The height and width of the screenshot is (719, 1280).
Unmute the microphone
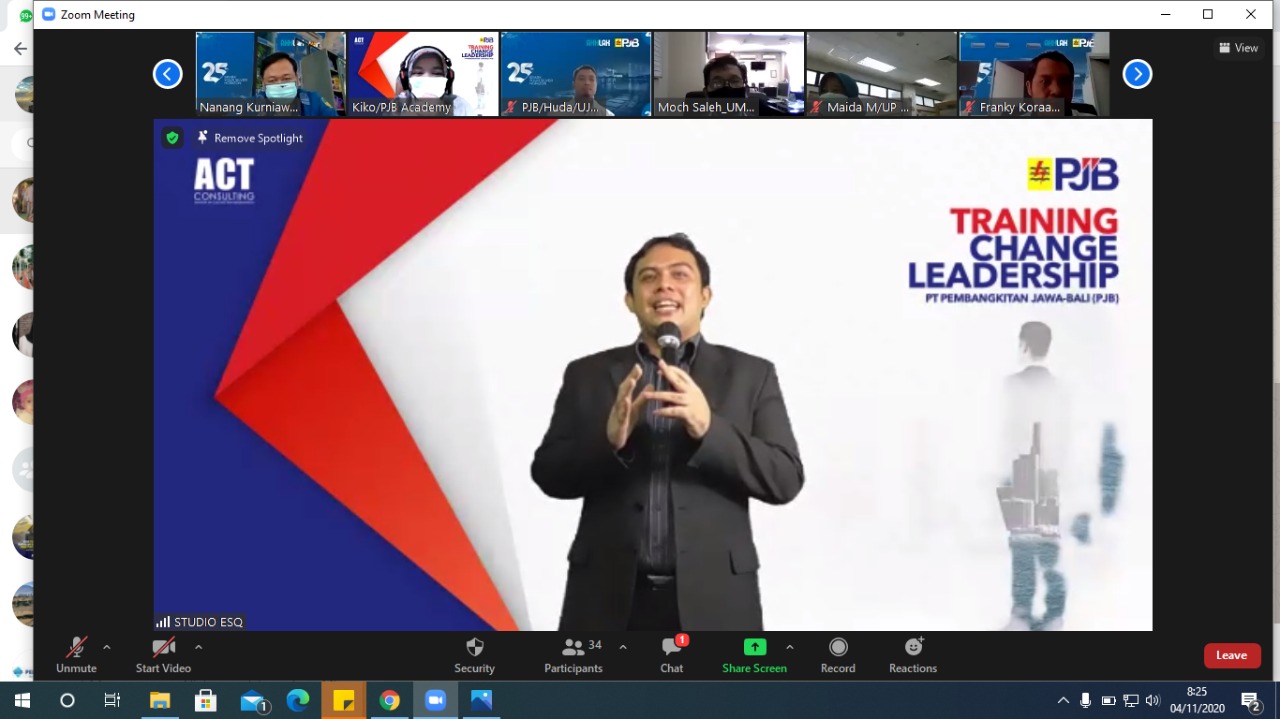[x=76, y=655]
